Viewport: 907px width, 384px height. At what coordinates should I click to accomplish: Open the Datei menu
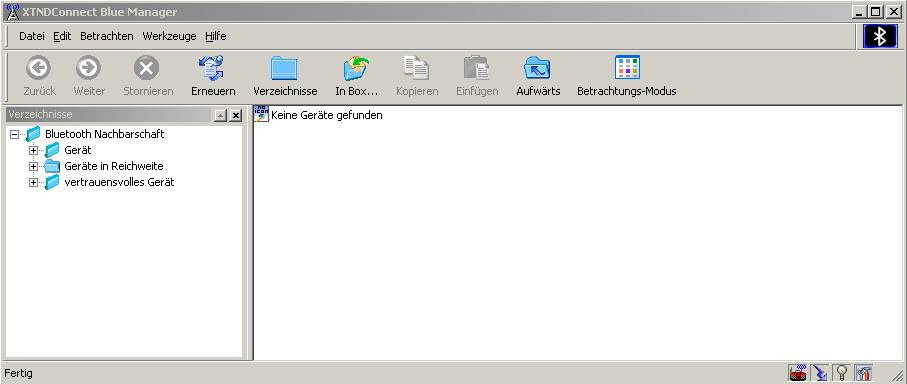pos(32,36)
